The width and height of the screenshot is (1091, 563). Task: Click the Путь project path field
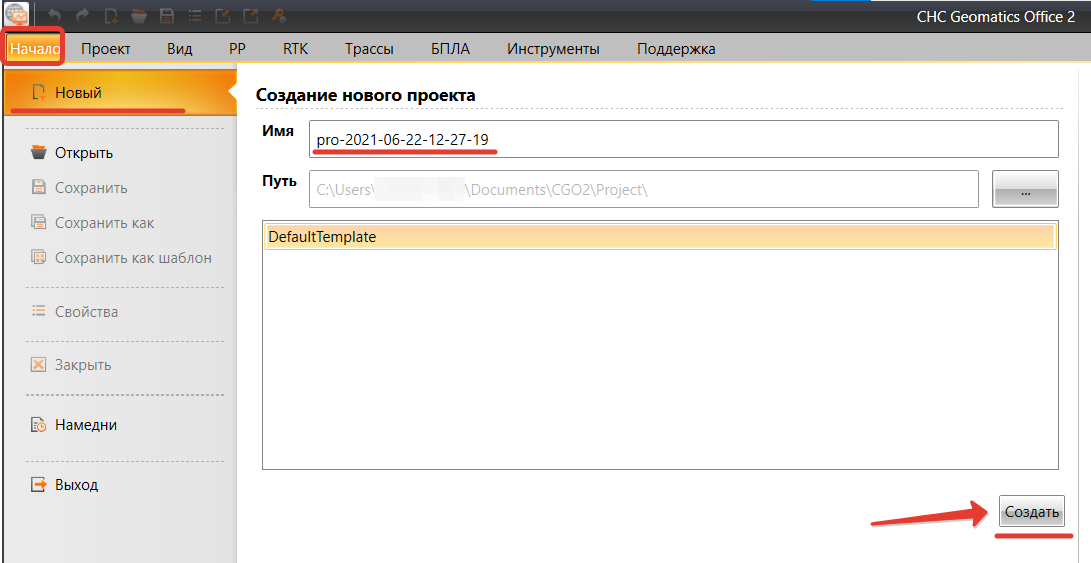tap(644, 189)
